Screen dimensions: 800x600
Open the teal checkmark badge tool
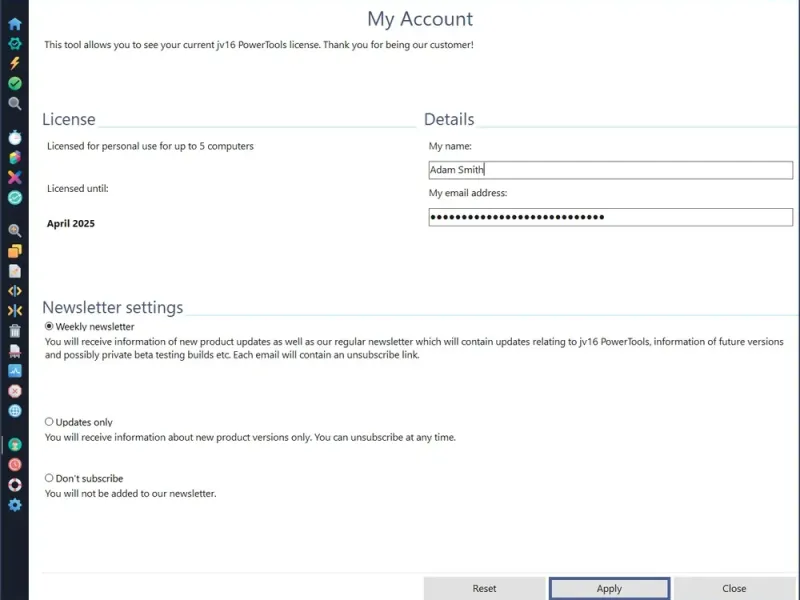coord(15,197)
